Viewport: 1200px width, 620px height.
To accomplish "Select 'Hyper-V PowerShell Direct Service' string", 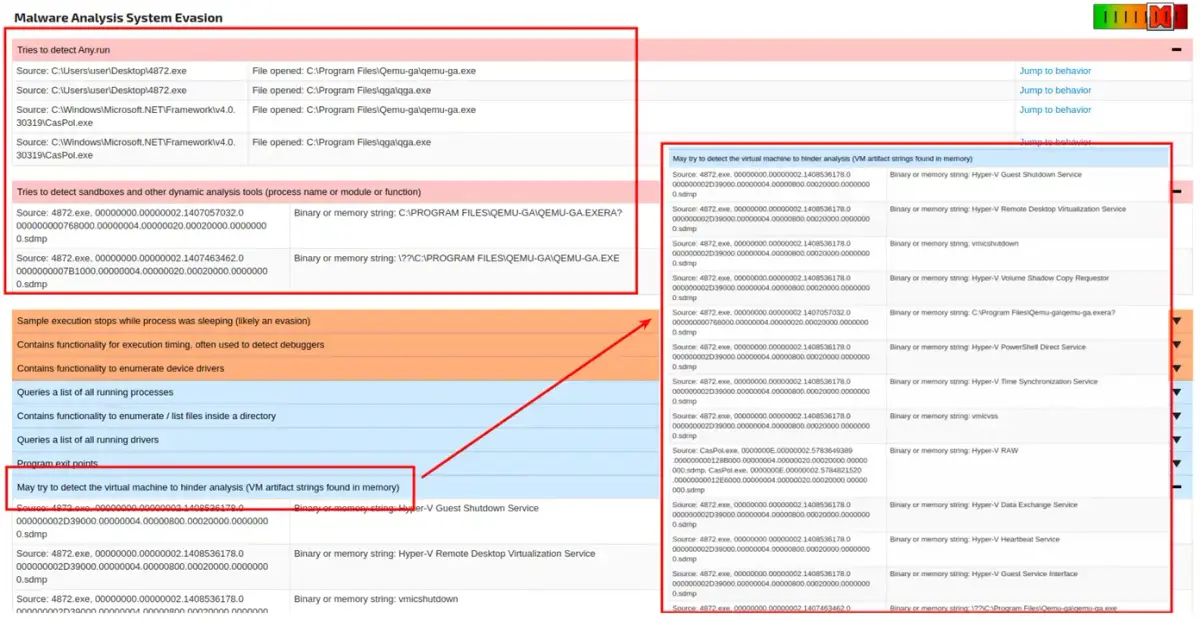I will 988,347.
